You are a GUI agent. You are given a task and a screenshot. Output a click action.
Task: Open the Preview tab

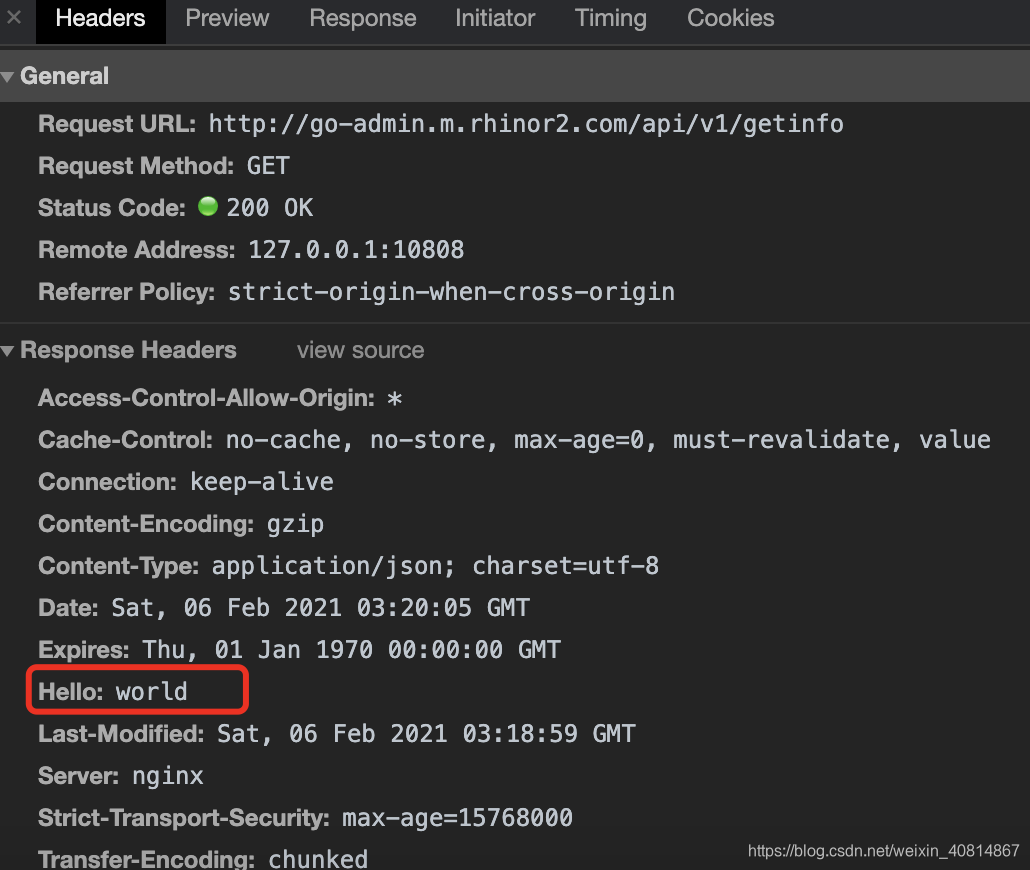tap(227, 18)
